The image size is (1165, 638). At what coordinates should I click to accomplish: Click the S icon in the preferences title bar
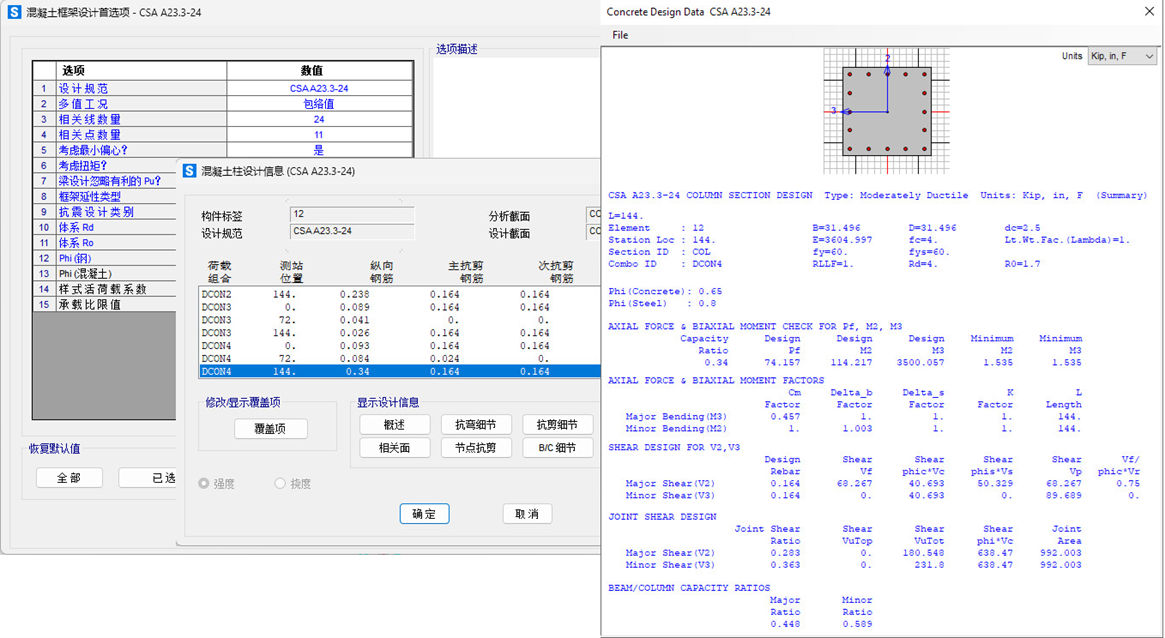[14, 12]
